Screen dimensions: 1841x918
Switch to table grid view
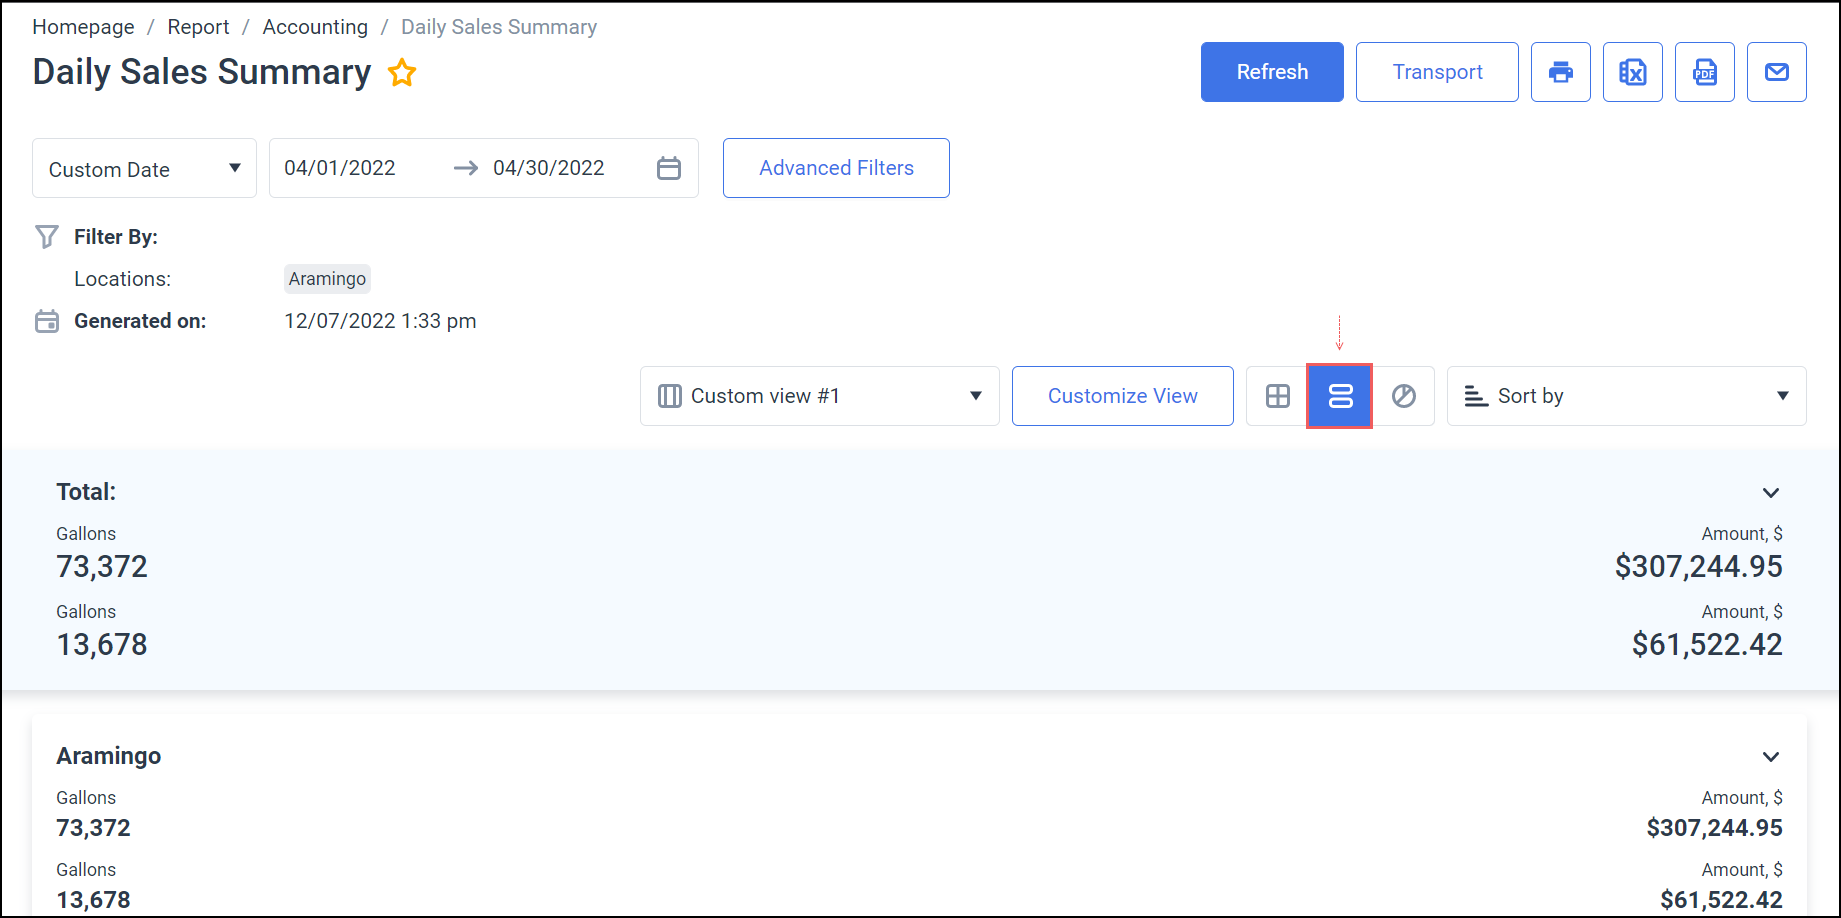click(1277, 396)
